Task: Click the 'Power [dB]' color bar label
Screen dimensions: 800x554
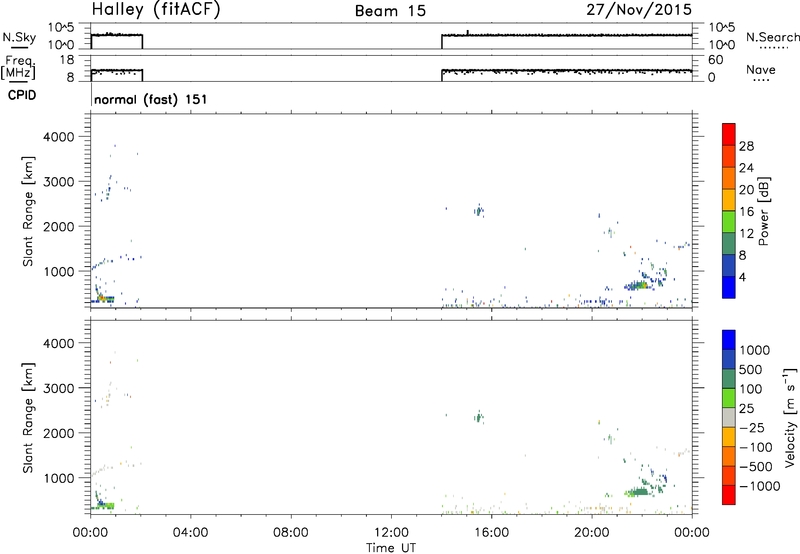Action: click(x=763, y=211)
